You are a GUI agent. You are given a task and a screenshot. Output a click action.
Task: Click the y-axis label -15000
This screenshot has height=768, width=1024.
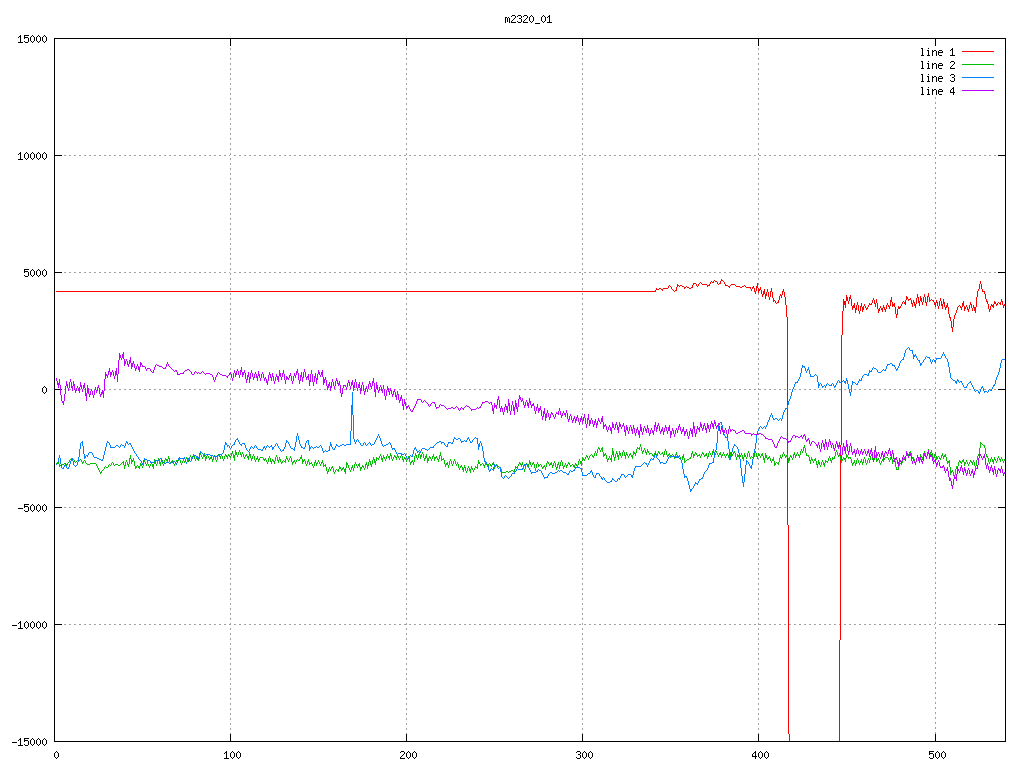point(30,742)
